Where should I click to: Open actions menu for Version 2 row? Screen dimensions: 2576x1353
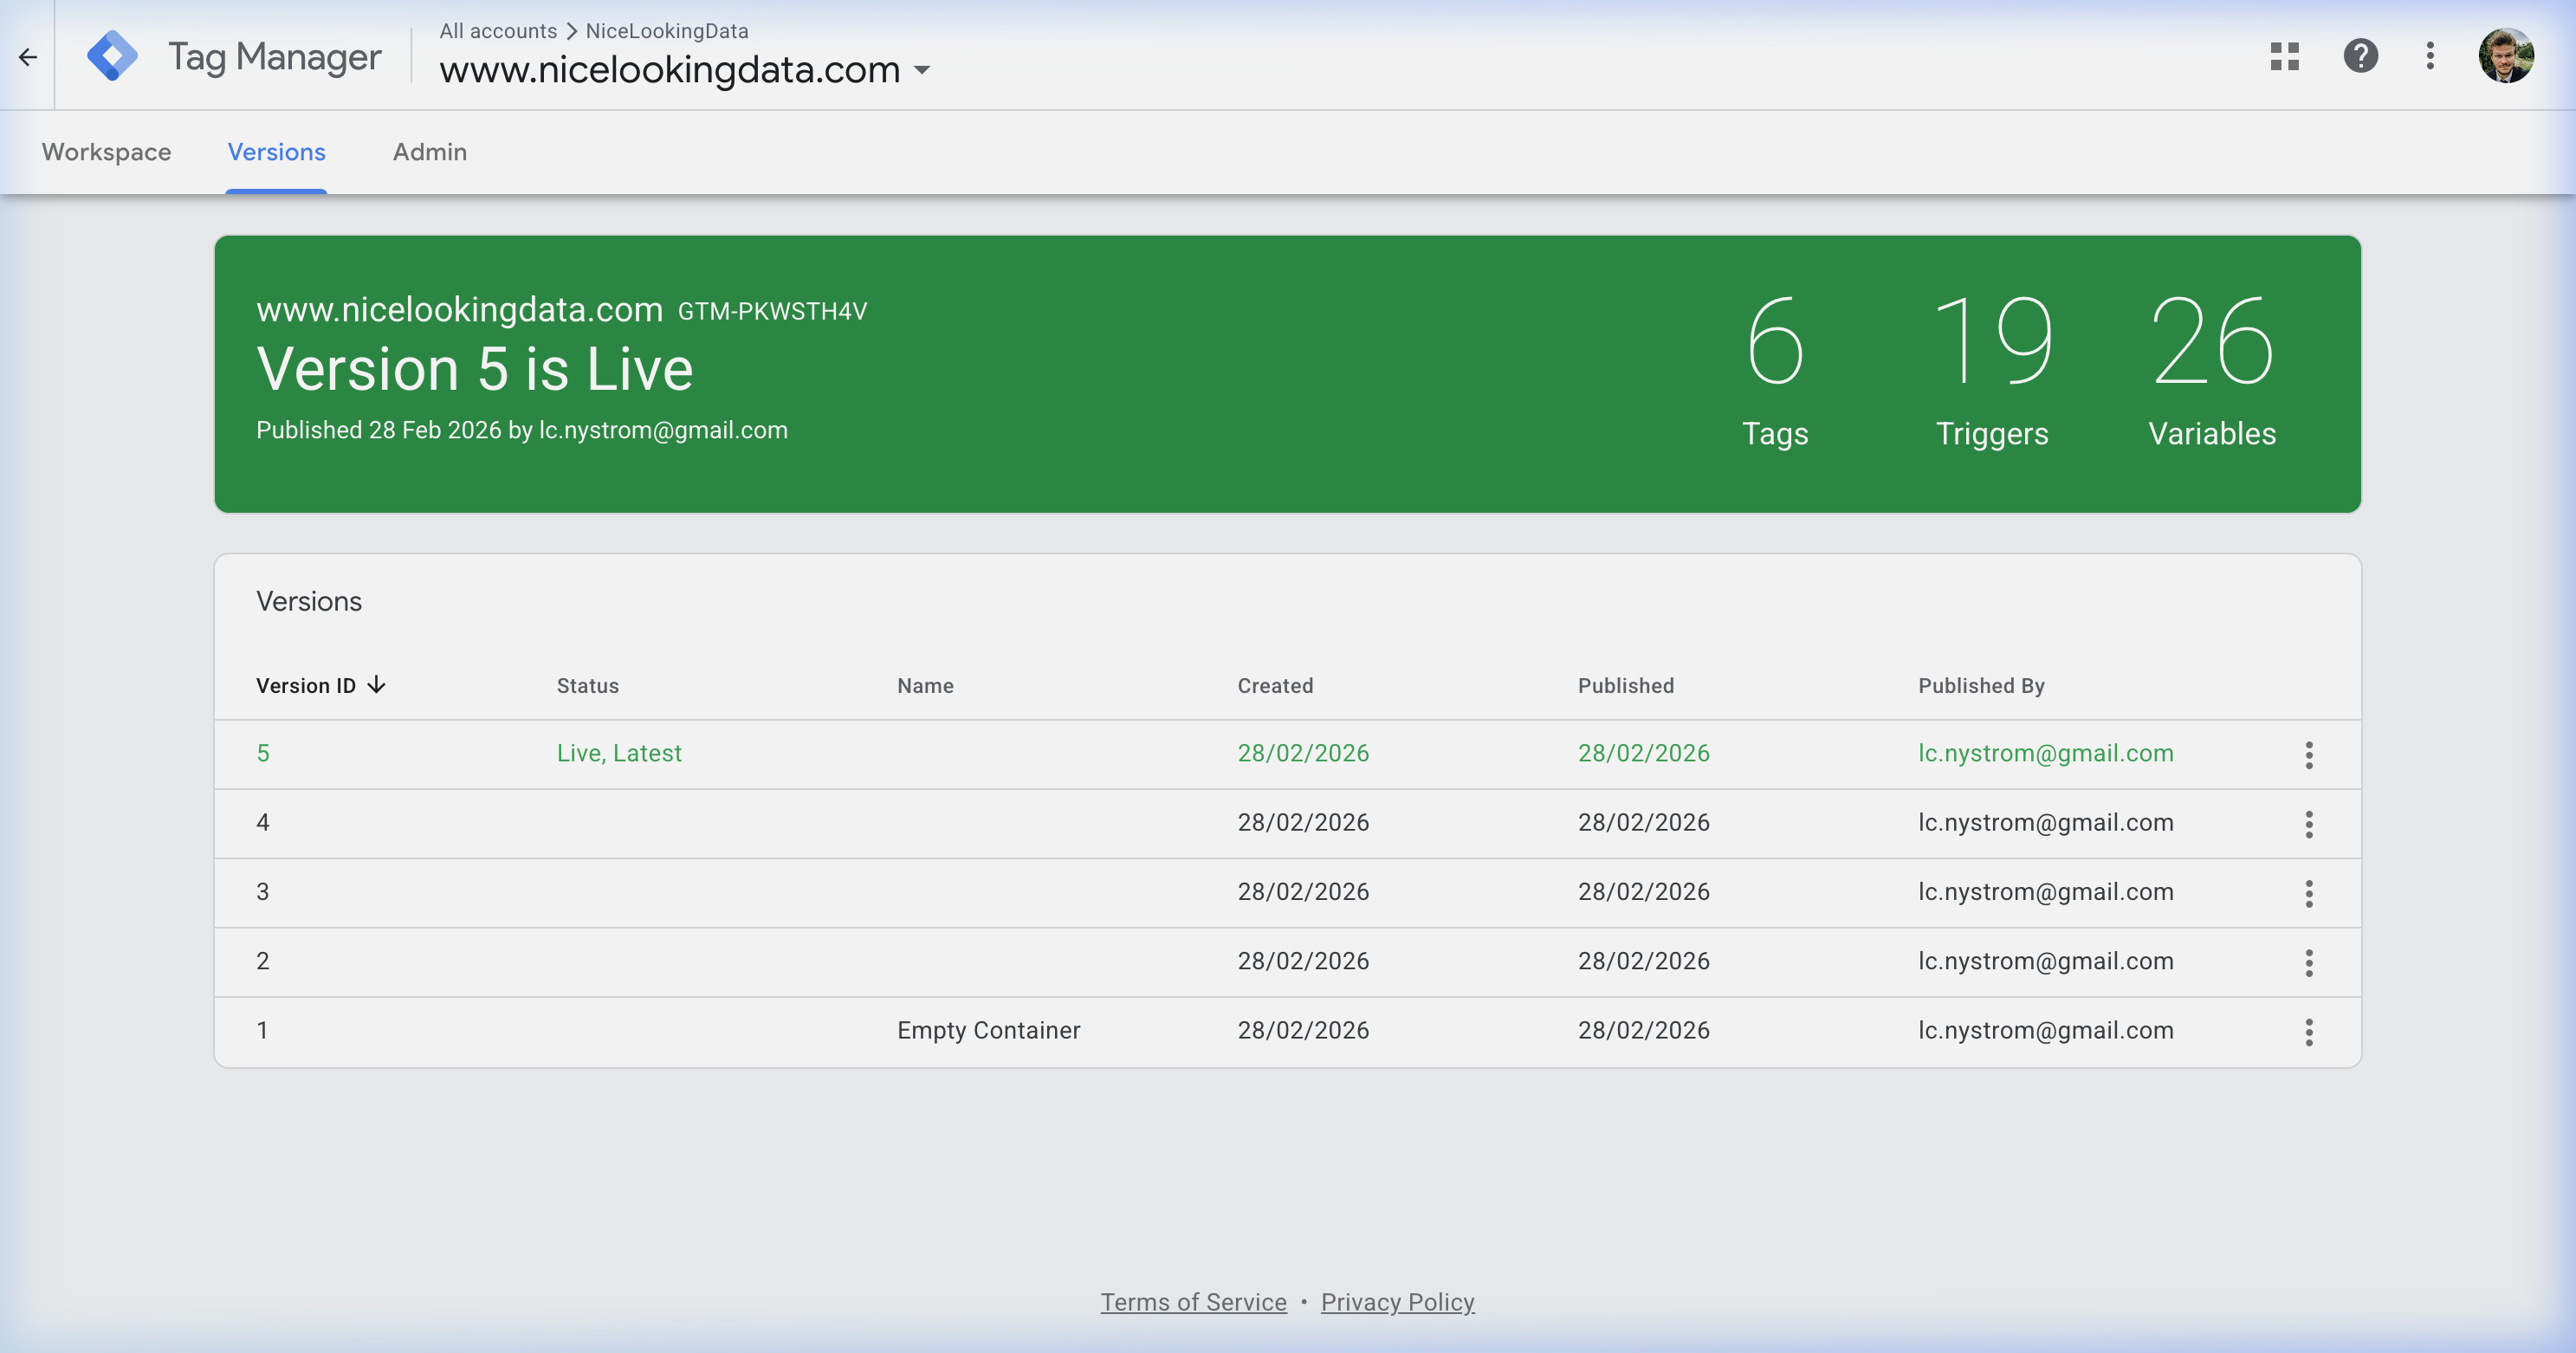[2309, 962]
